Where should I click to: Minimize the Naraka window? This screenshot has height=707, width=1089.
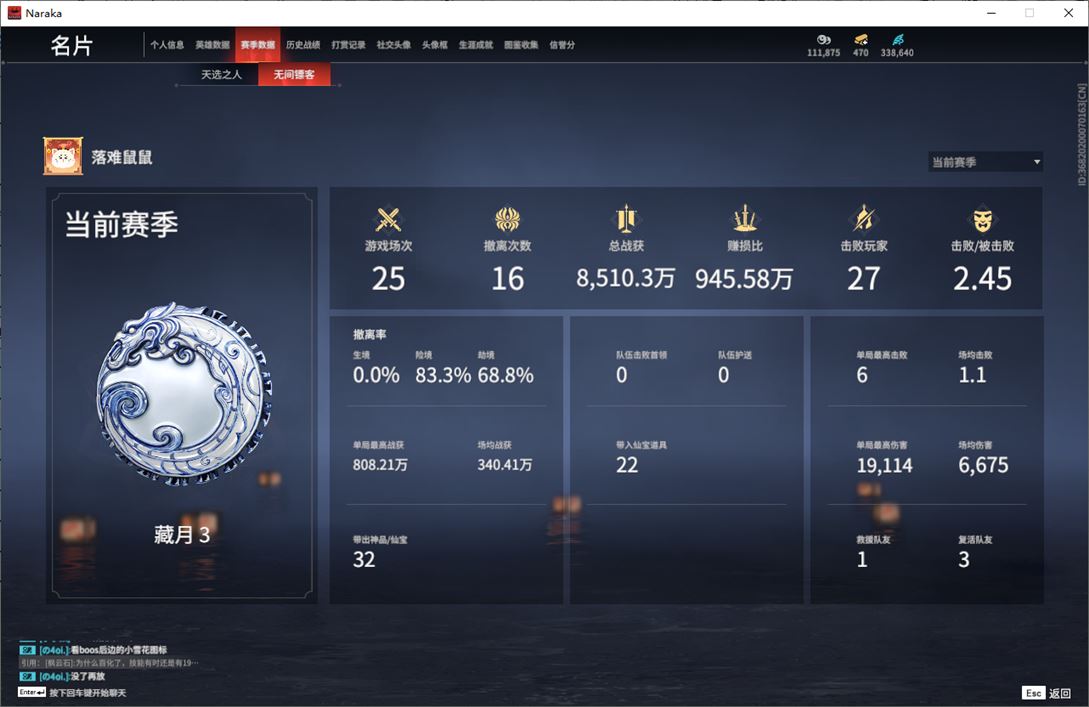[x=991, y=13]
